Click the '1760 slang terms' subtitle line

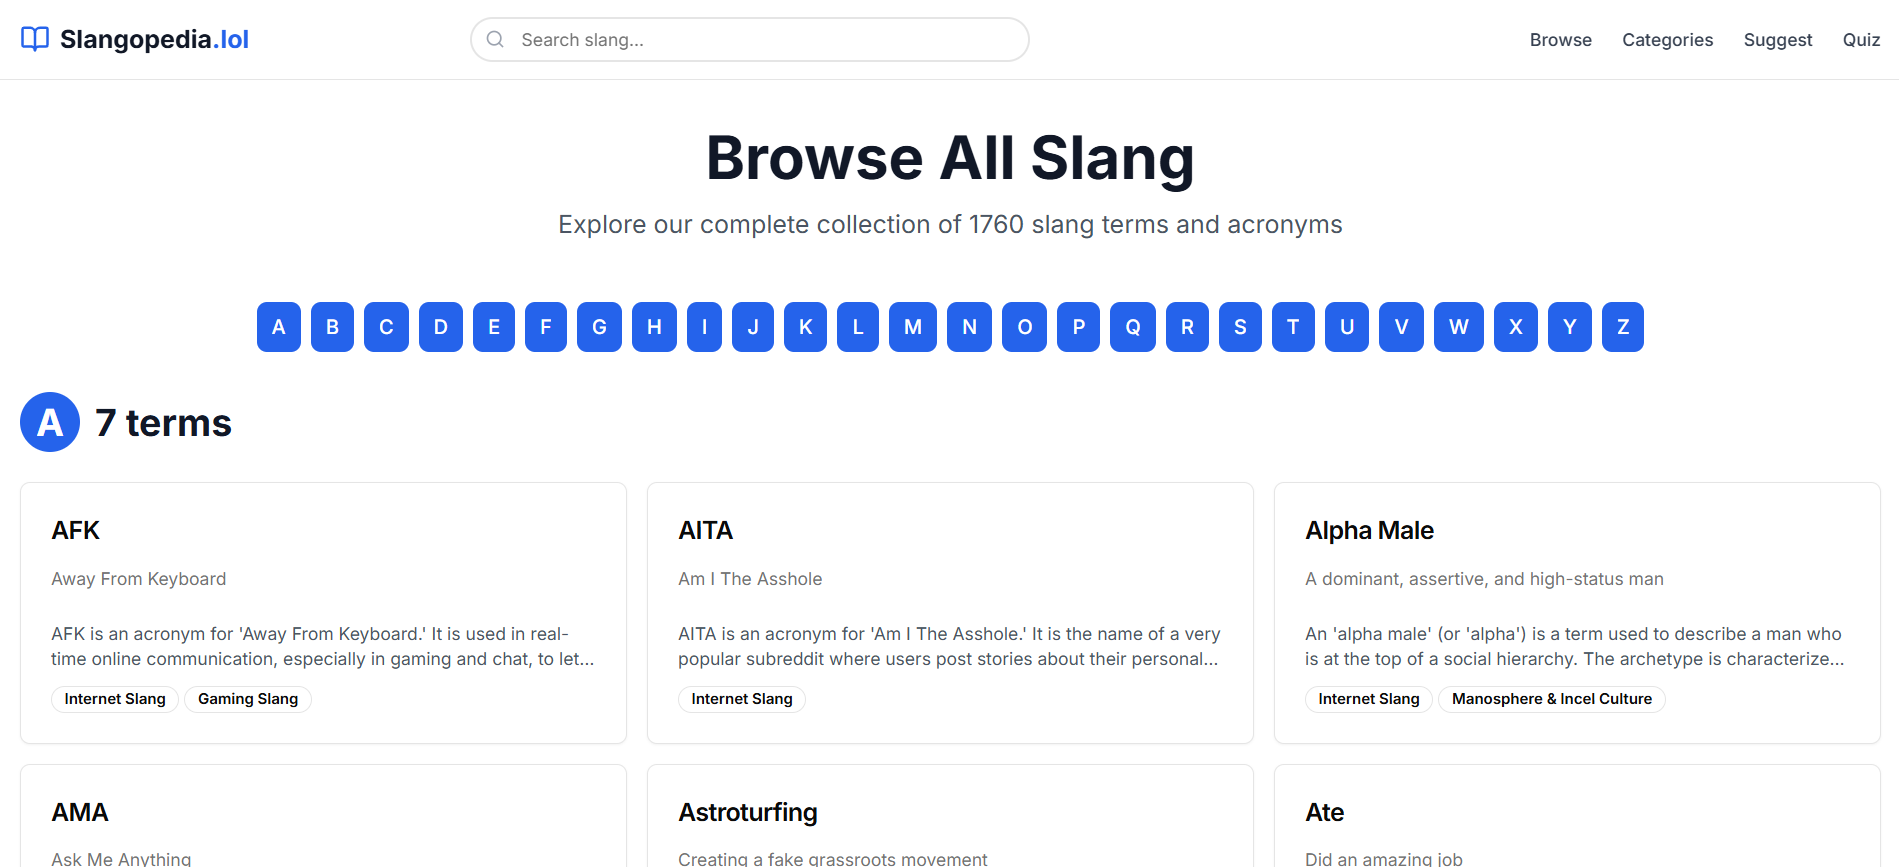(950, 224)
